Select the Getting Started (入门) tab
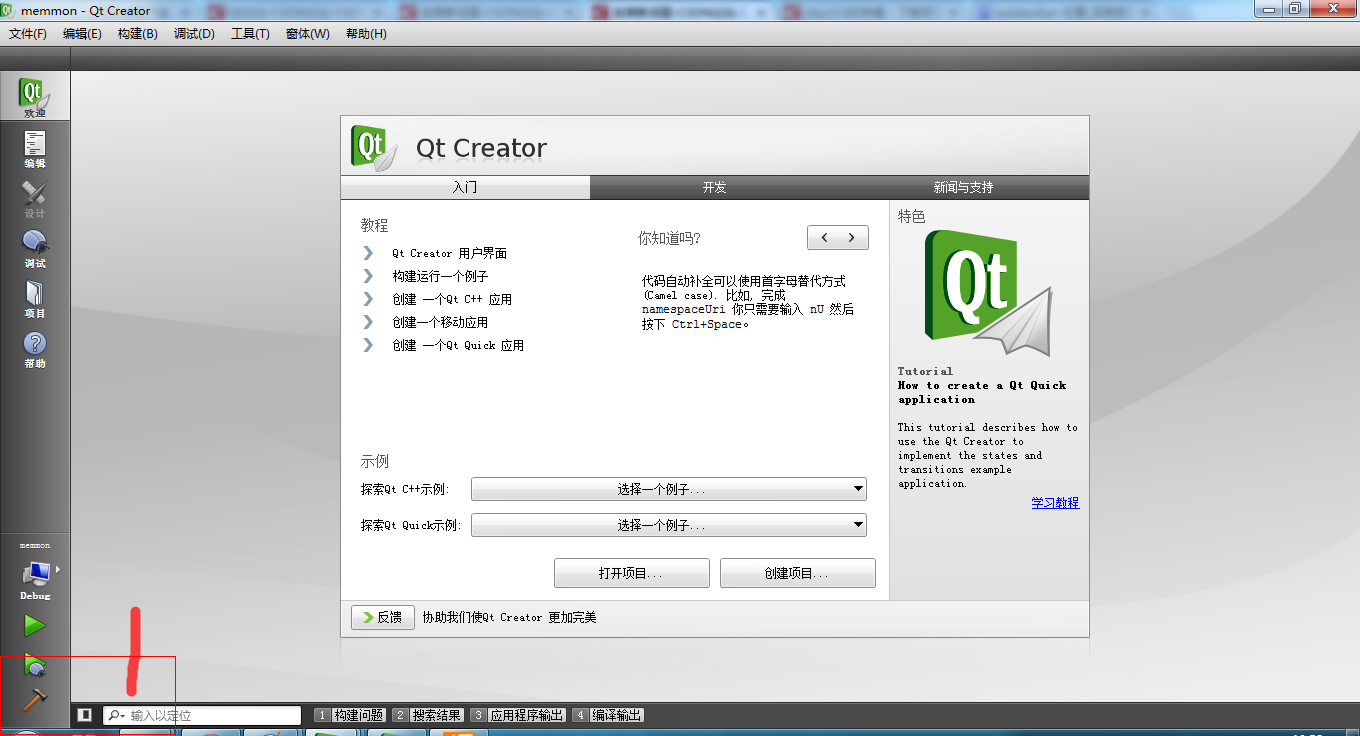Screen dimensions: 1360x736 point(465,187)
